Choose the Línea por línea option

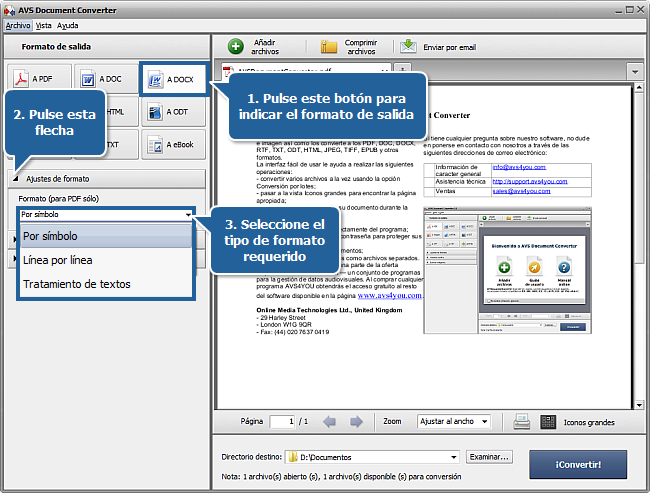(x=106, y=260)
